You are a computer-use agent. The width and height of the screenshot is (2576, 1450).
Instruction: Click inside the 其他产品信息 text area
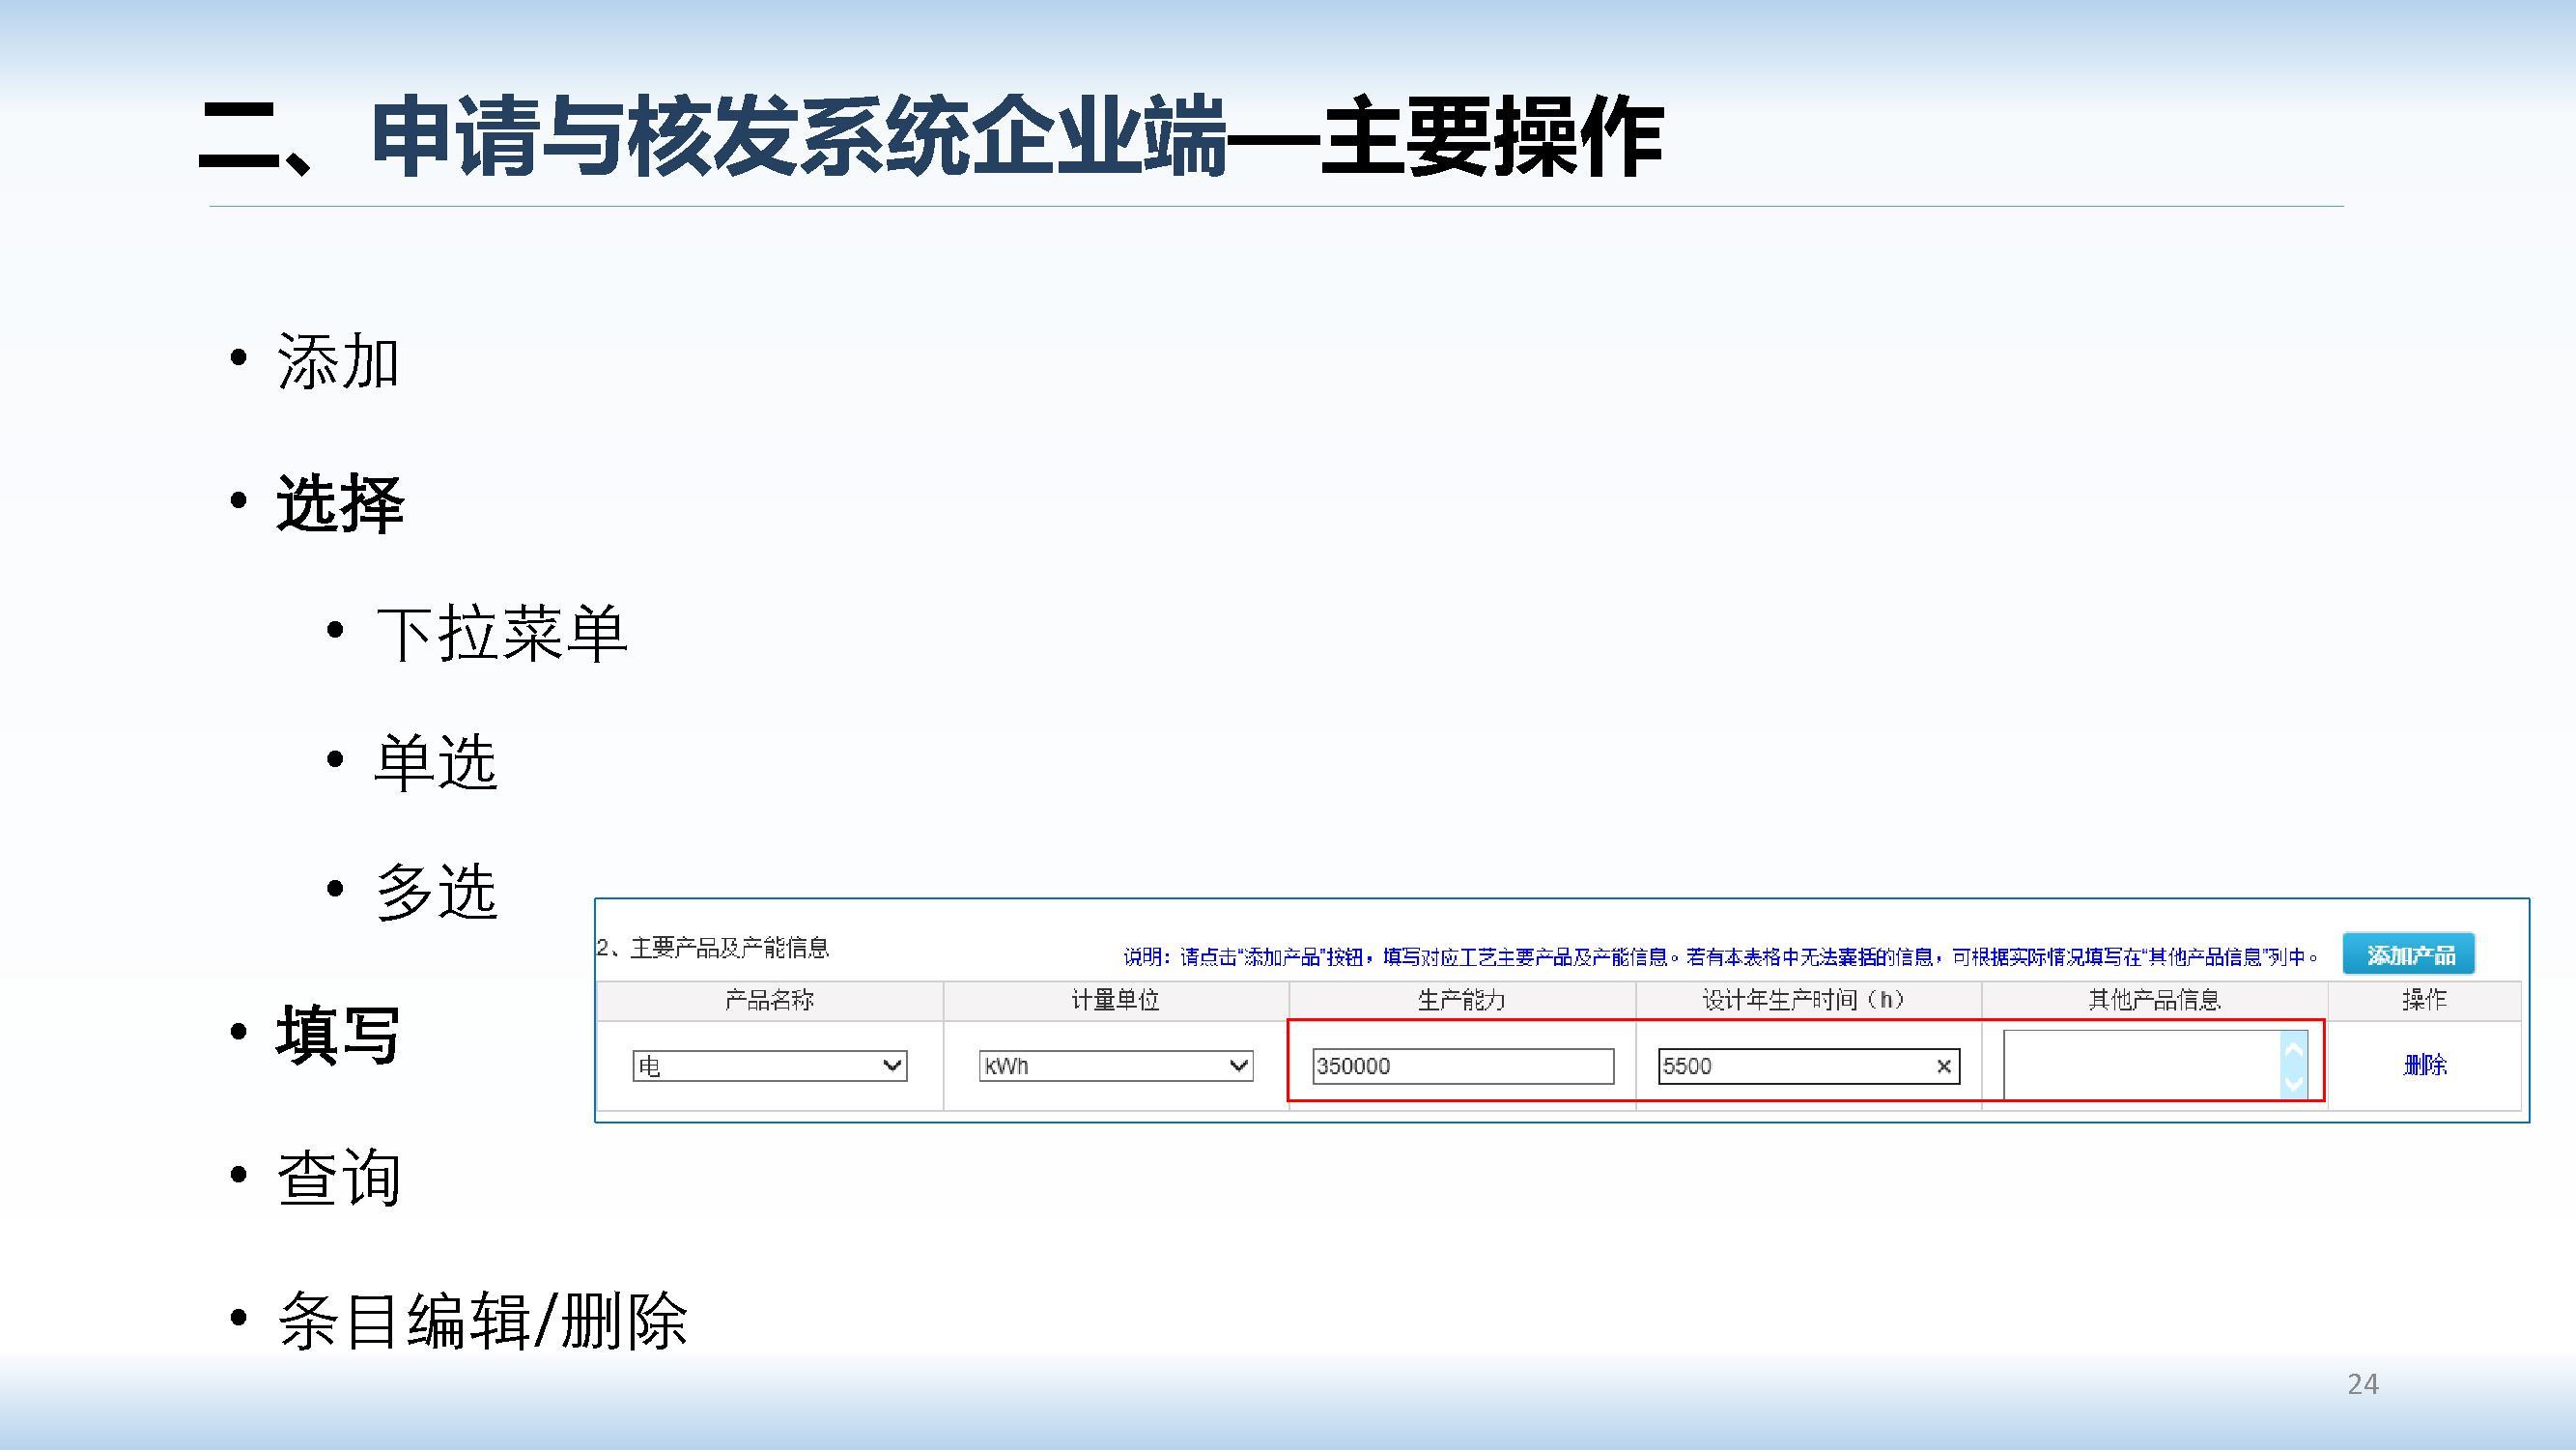coord(2140,1065)
